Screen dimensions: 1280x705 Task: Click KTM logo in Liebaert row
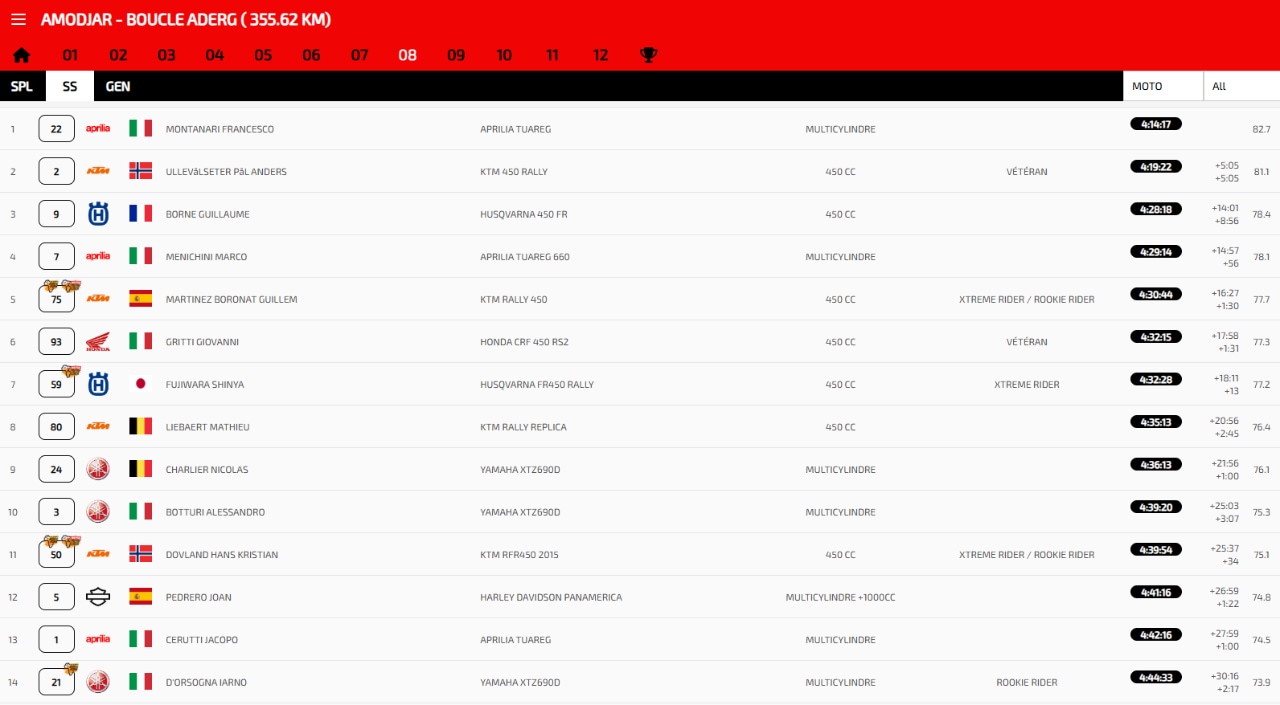[98, 427]
